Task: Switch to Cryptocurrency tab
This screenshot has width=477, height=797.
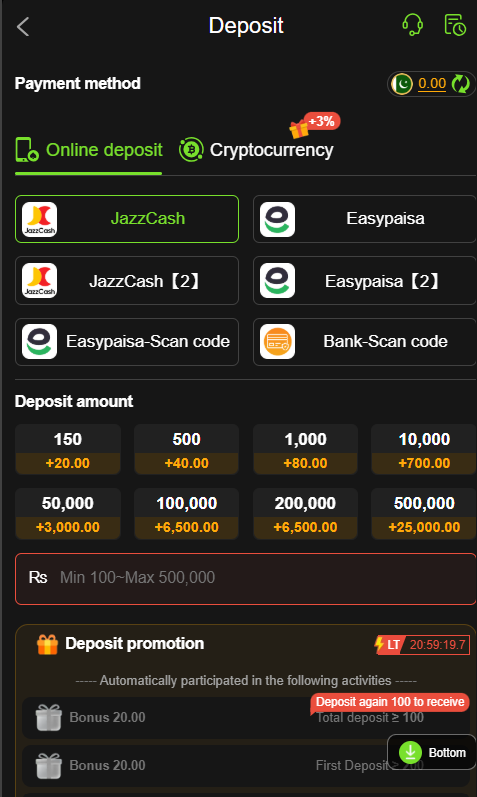Action: pyautogui.click(x=256, y=150)
